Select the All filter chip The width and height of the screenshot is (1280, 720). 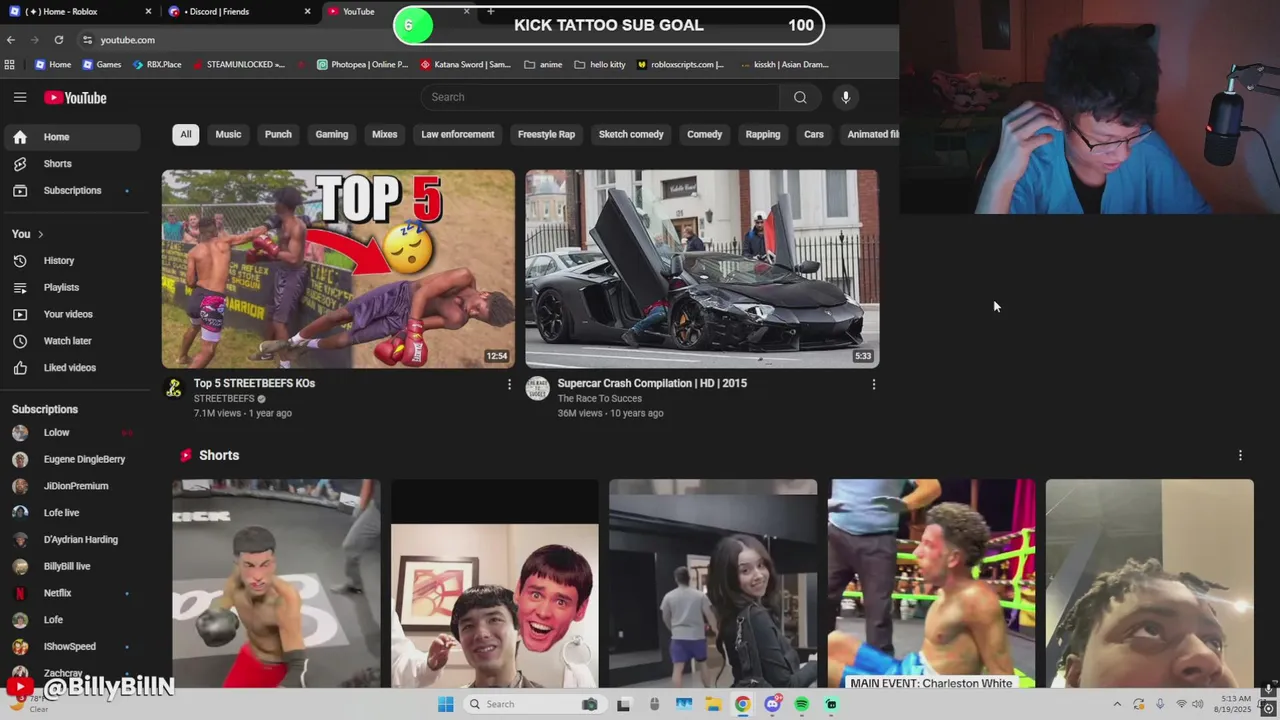[x=185, y=134]
